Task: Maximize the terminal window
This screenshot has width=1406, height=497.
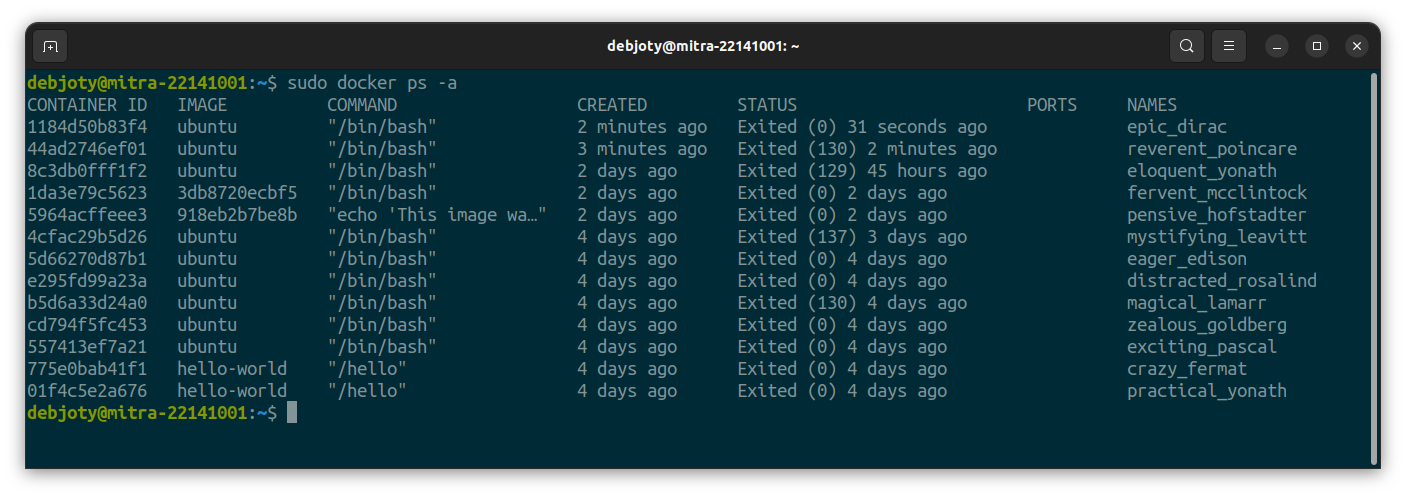Action: coord(1317,46)
